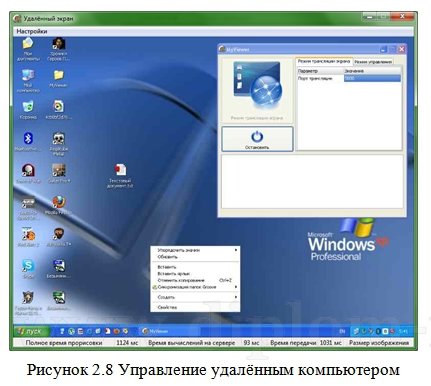Open the Настройки menu
Screen dimensions: 431x386
(32, 31)
